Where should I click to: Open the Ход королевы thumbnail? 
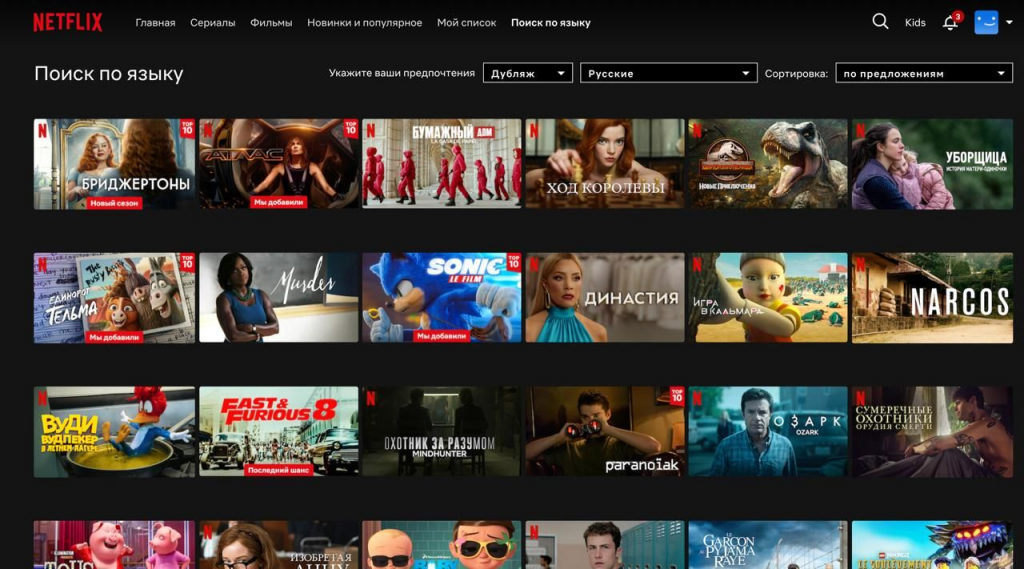pyautogui.click(x=605, y=164)
